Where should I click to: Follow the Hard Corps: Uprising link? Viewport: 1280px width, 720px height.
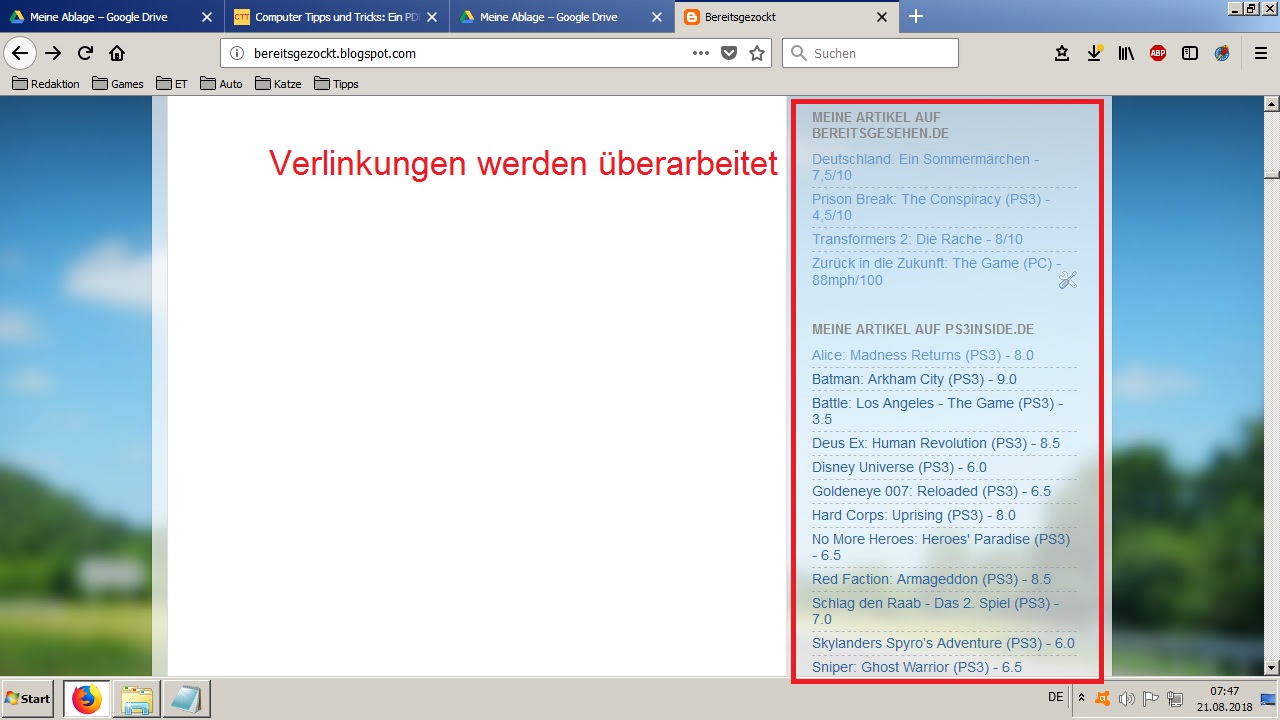click(914, 515)
